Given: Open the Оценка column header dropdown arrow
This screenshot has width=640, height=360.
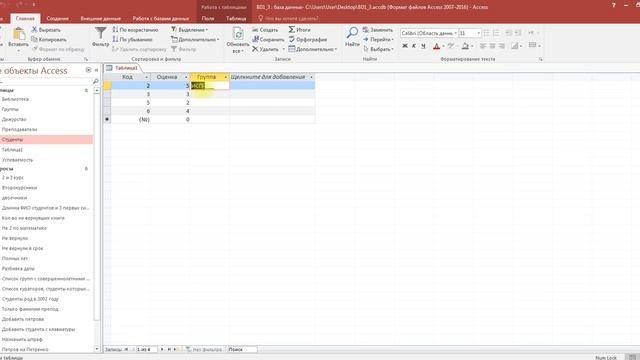Looking at the screenshot, I should (x=186, y=77).
